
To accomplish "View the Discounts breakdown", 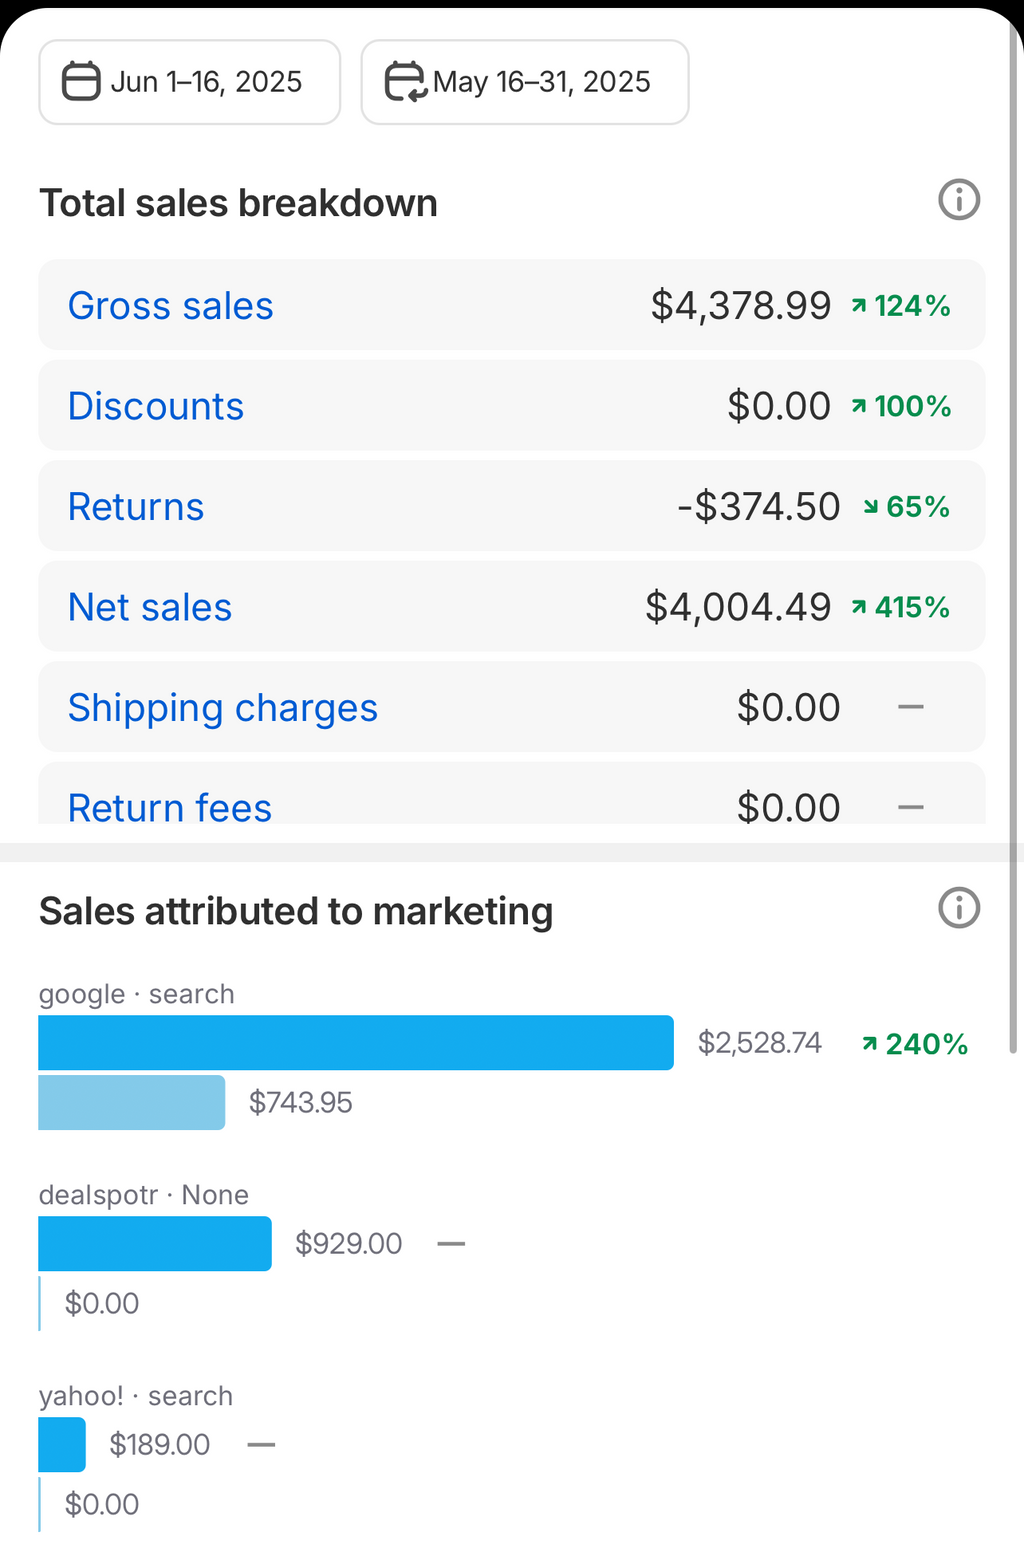I will coord(155,406).
